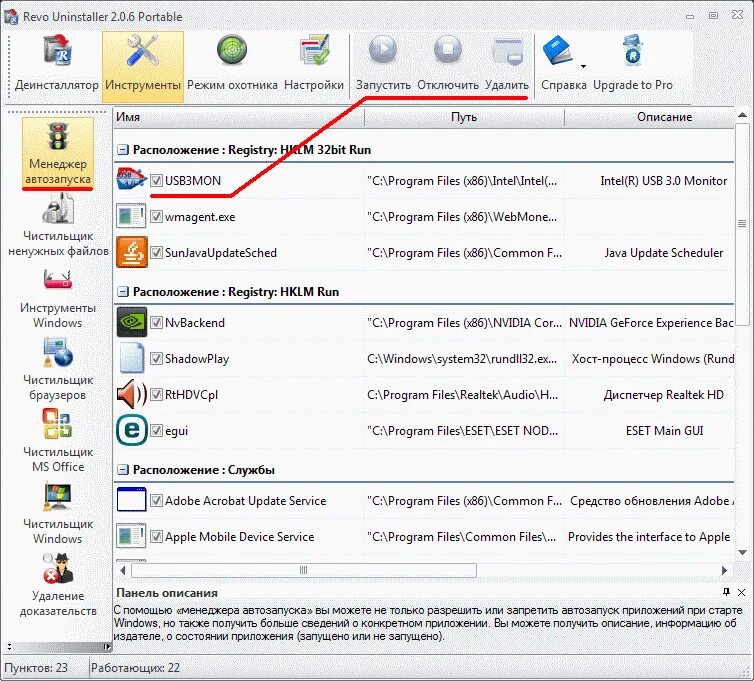Open the Справка dropdown arrow
This screenshot has height=681, width=754.
click(583, 66)
